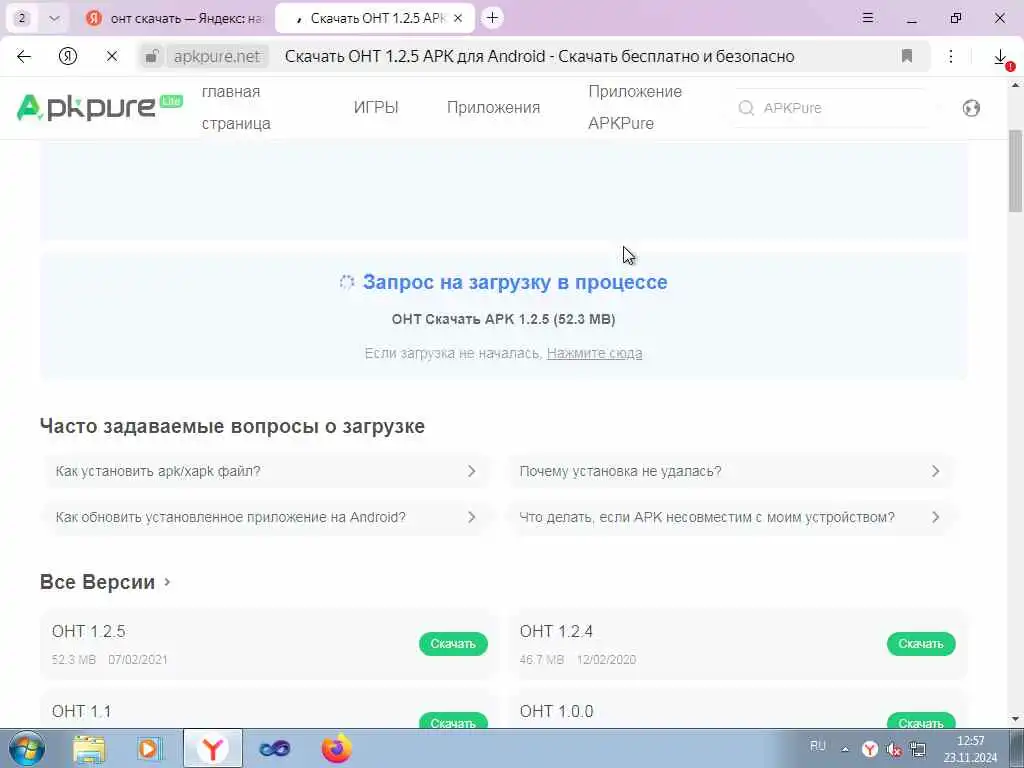The height and width of the screenshot is (768, 1024).
Task: Open Windows Start menu orb
Action: click(x=26, y=749)
